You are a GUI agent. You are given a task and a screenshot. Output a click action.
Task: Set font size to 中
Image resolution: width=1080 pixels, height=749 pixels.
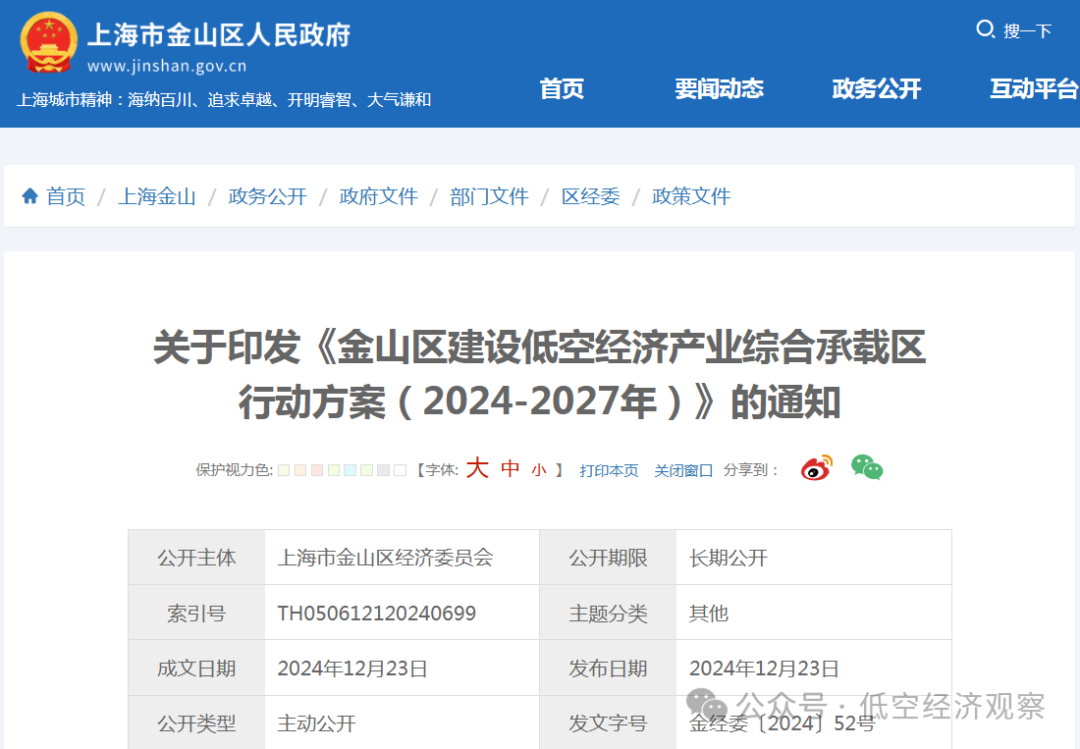tap(510, 469)
